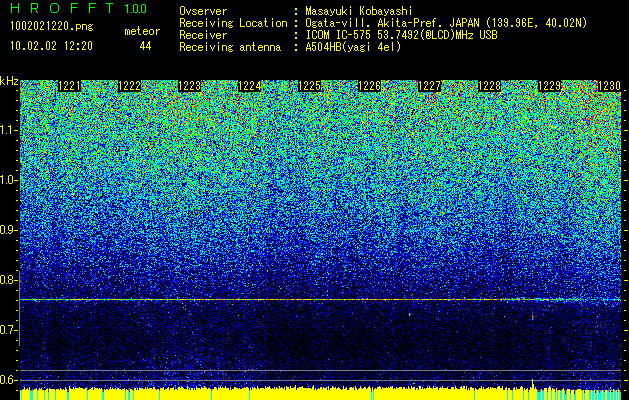Click time marker 1223
The image size is (629, 400).
[x=189, y=86]
